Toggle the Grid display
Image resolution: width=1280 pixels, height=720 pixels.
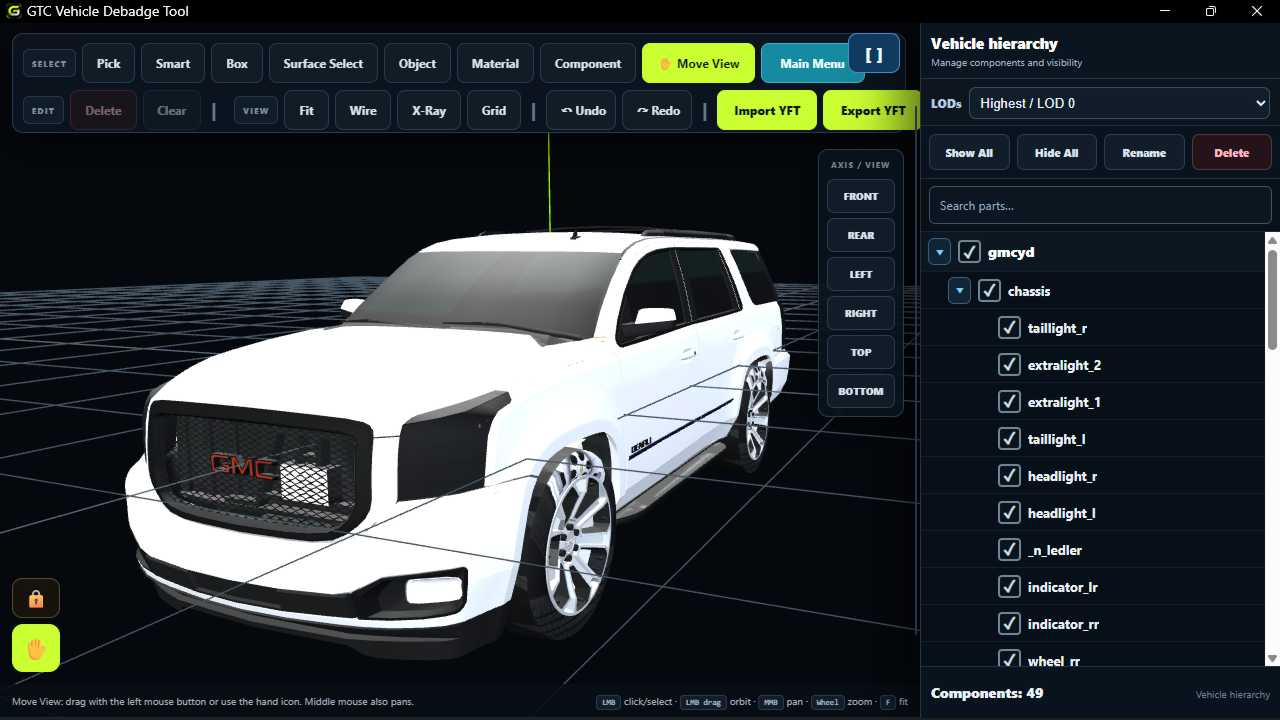pos(494,110)
